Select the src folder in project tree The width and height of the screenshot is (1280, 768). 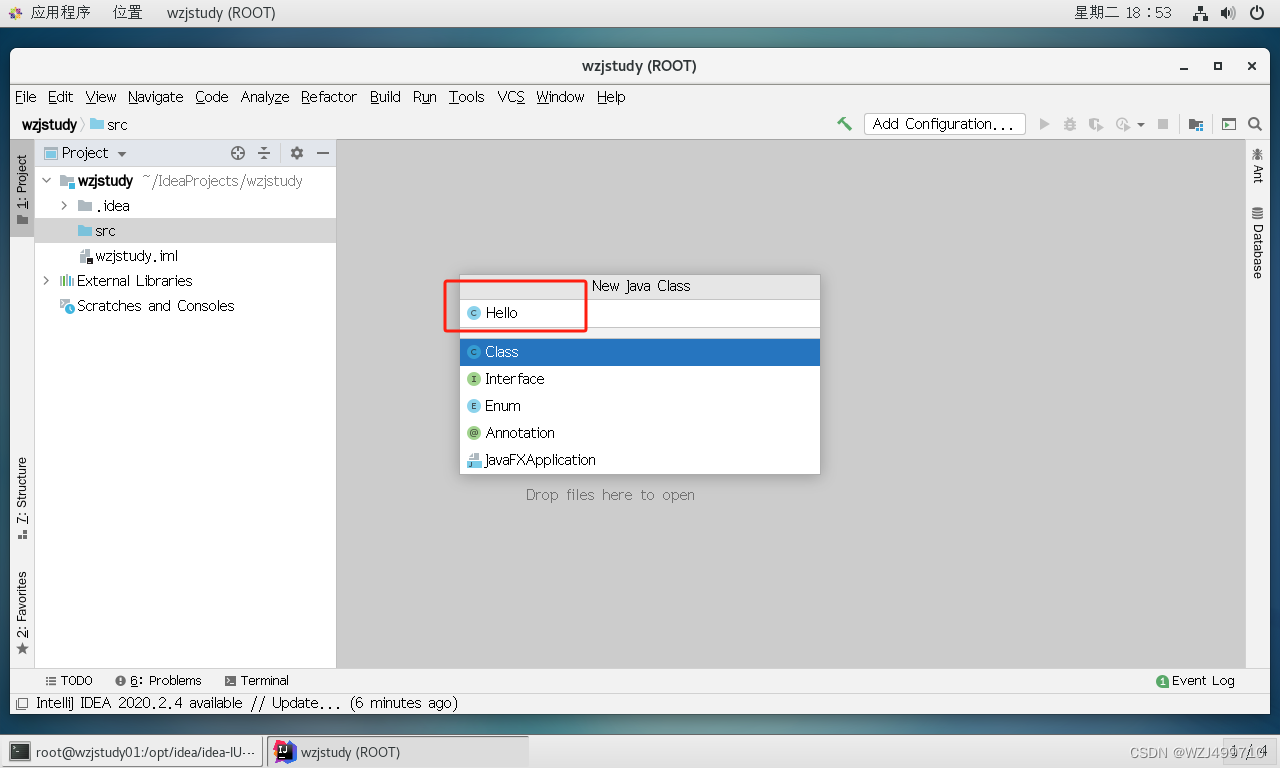[186, 231]
